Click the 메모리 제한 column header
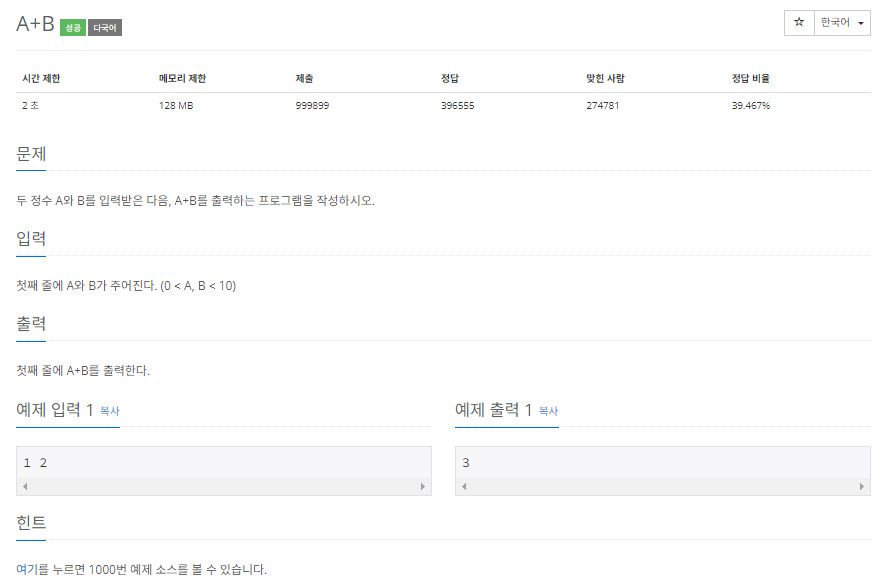The image size is (892, 585). [183, 79]
